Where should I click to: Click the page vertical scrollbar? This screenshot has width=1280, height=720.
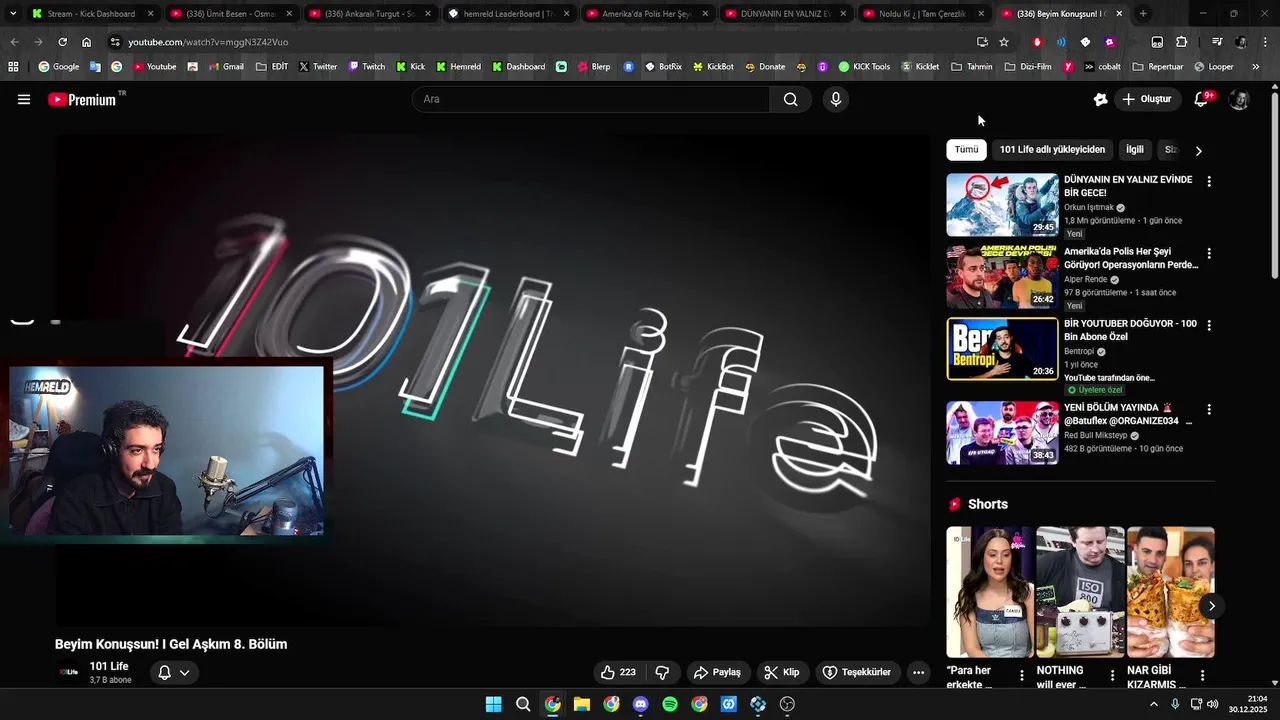pos(1274,185)
